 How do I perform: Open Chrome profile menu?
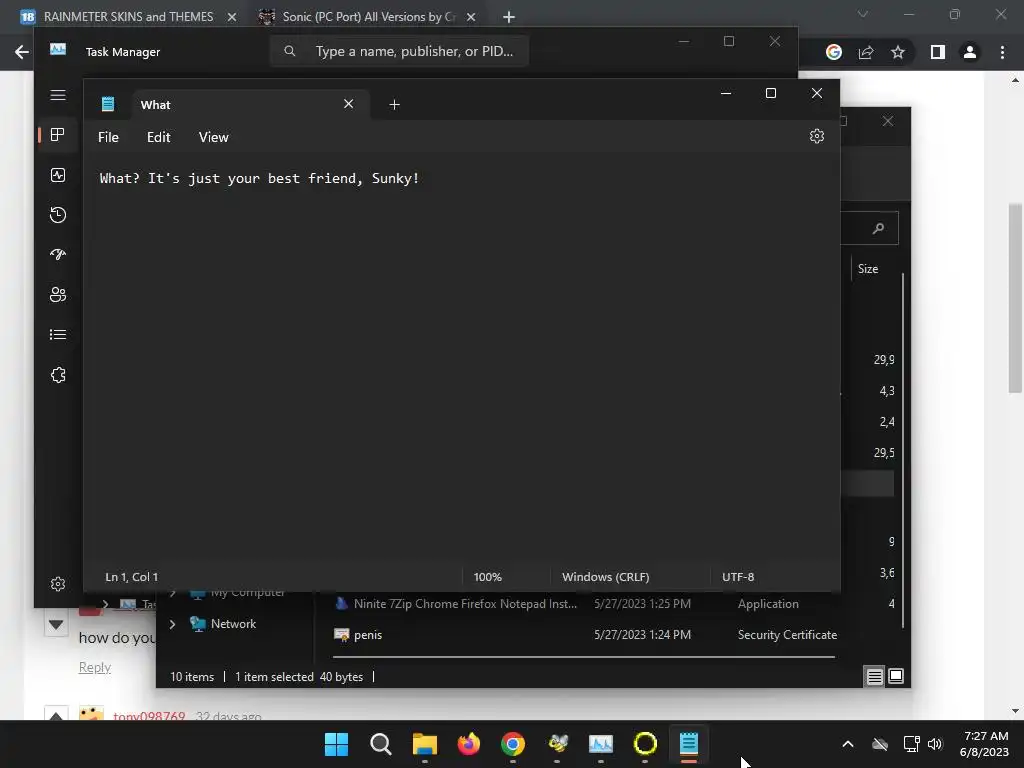tap(970, 52)
